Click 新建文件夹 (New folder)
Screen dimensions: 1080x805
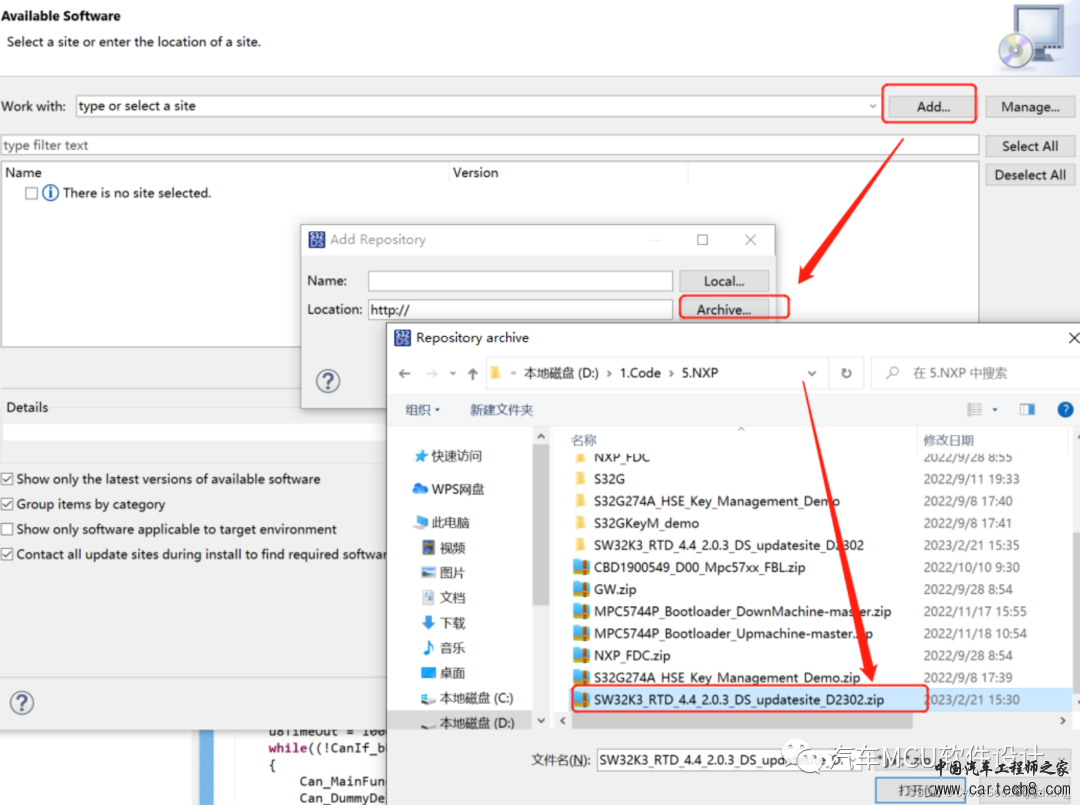coord(501,410)
